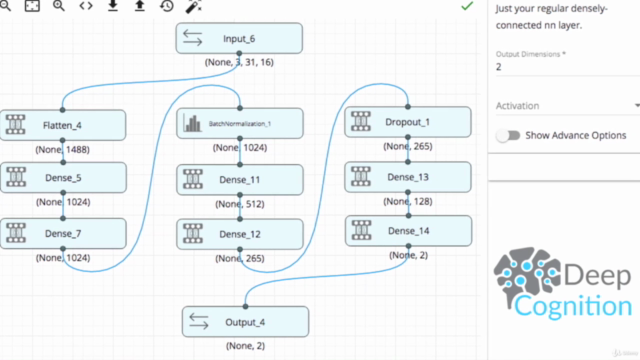Screen dimensions: 640x360
Task: Click the Input_6 node arrows icon
Action: [x=193, y=38]
